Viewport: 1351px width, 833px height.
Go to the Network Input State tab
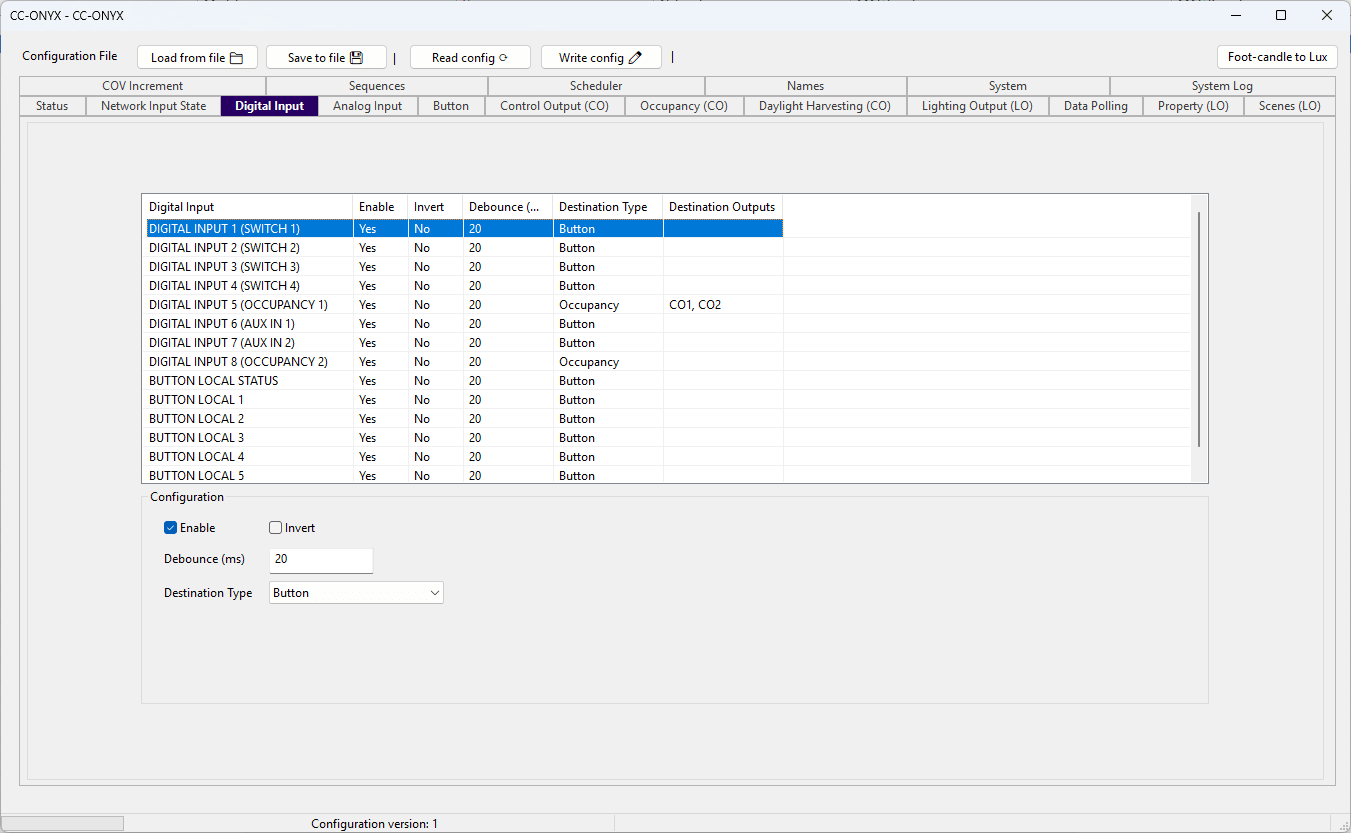point(154,106)
